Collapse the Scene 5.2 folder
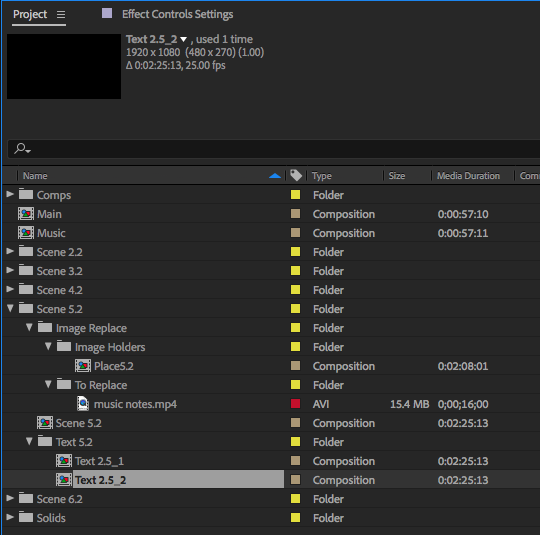540x535 pixels. click(10, 308)
